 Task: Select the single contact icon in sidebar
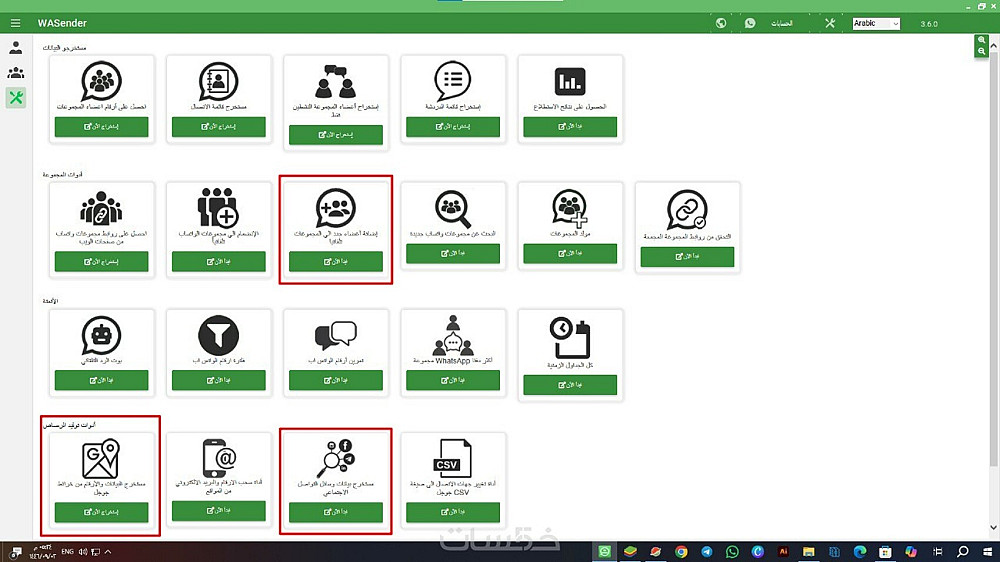[x=16, y=47]
